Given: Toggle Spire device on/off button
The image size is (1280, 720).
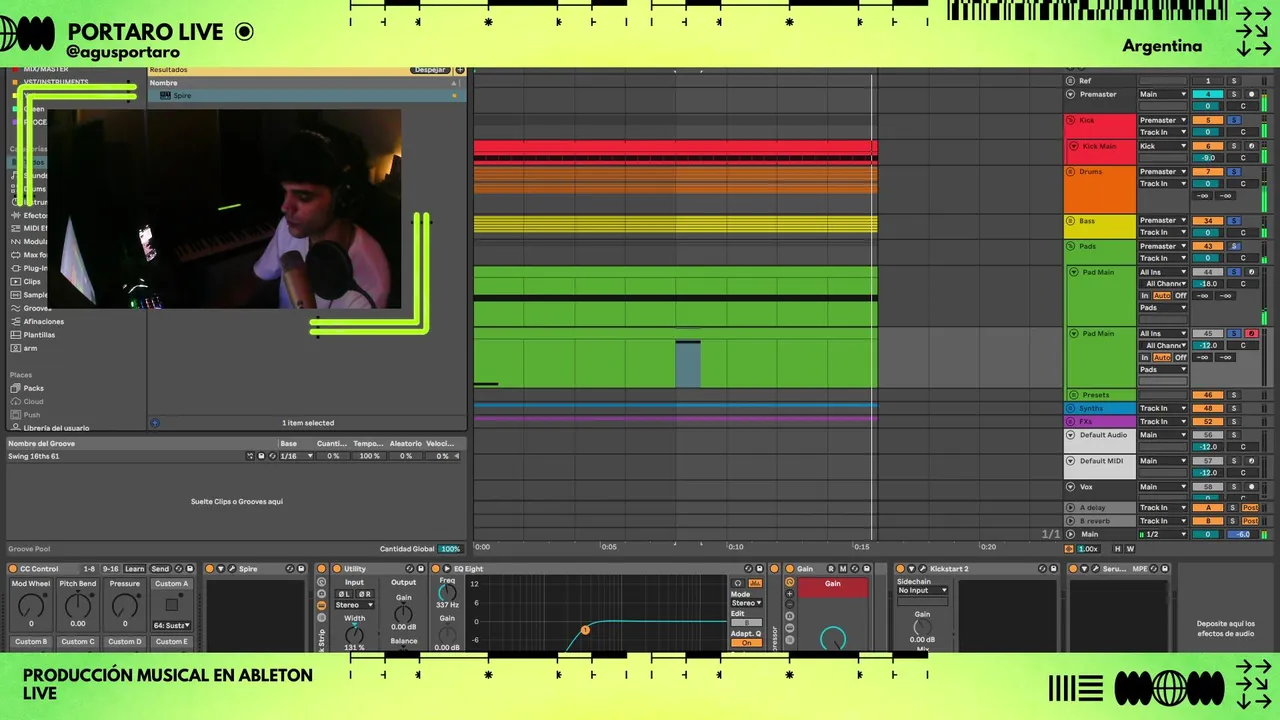Looking at the screenshot, I should [x=210, y=569].
